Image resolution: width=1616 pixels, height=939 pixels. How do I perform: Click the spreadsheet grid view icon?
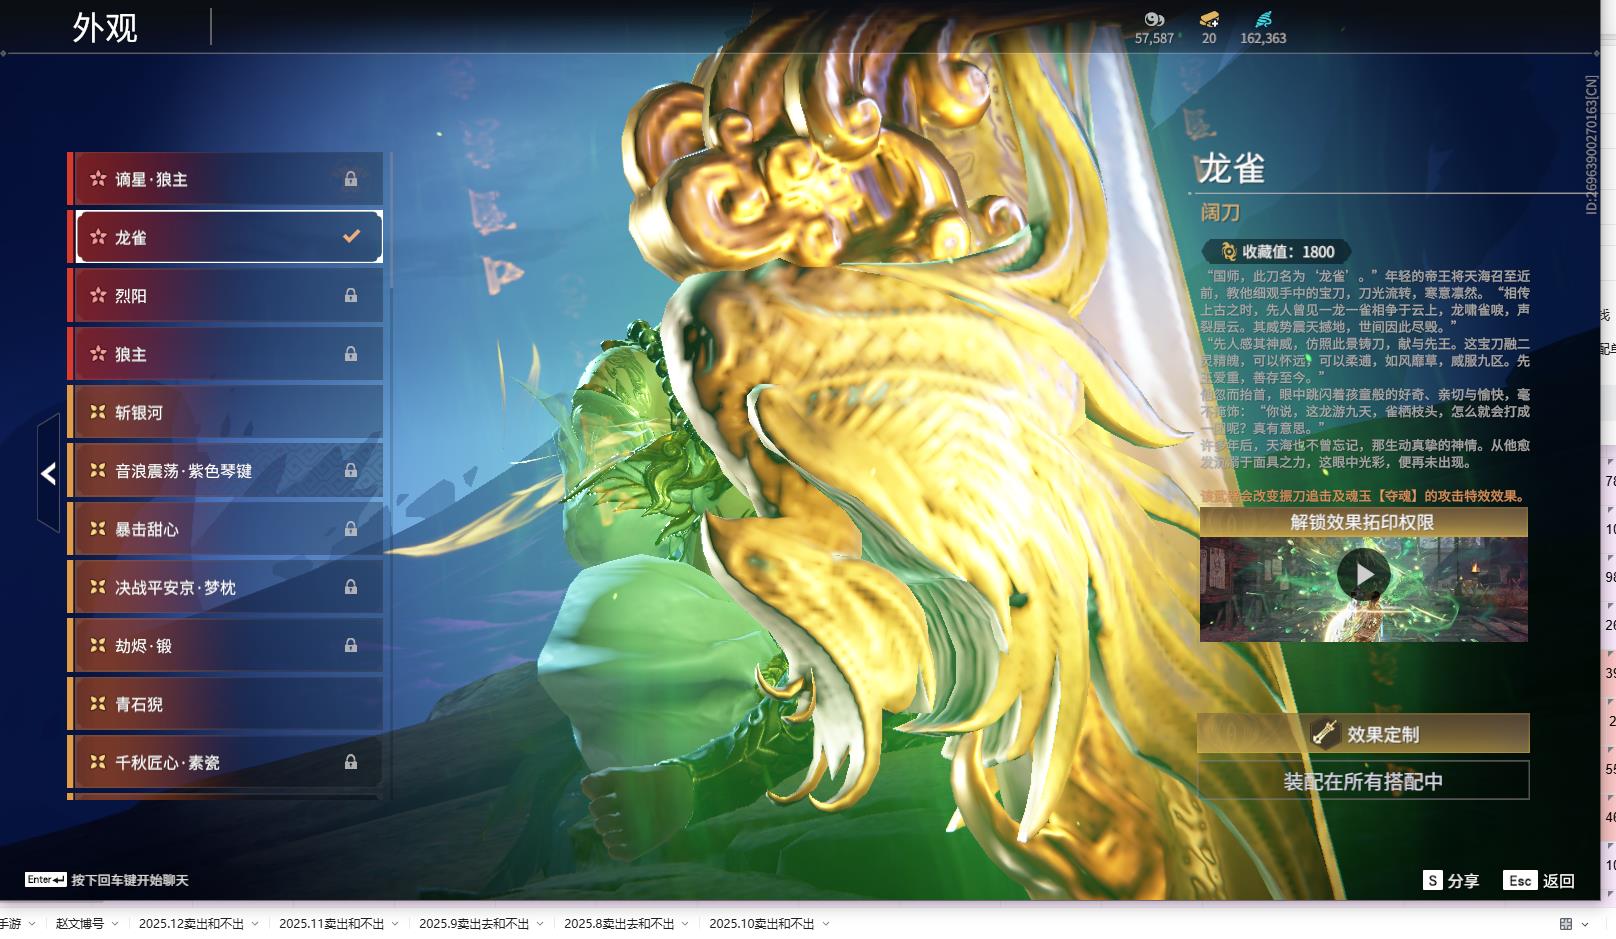coord(1566,924)
